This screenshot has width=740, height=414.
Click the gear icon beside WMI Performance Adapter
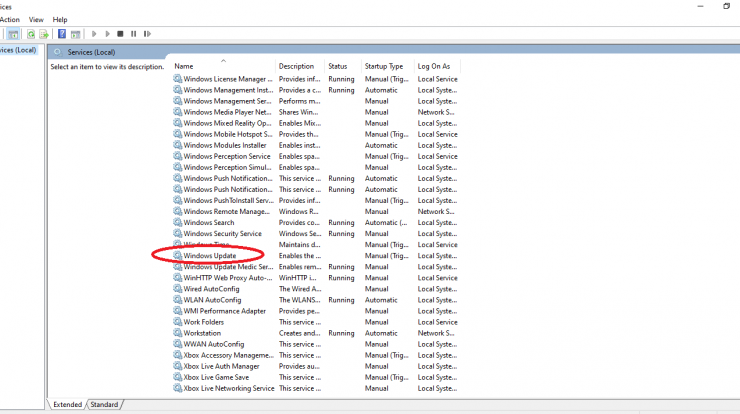[177, 311]
